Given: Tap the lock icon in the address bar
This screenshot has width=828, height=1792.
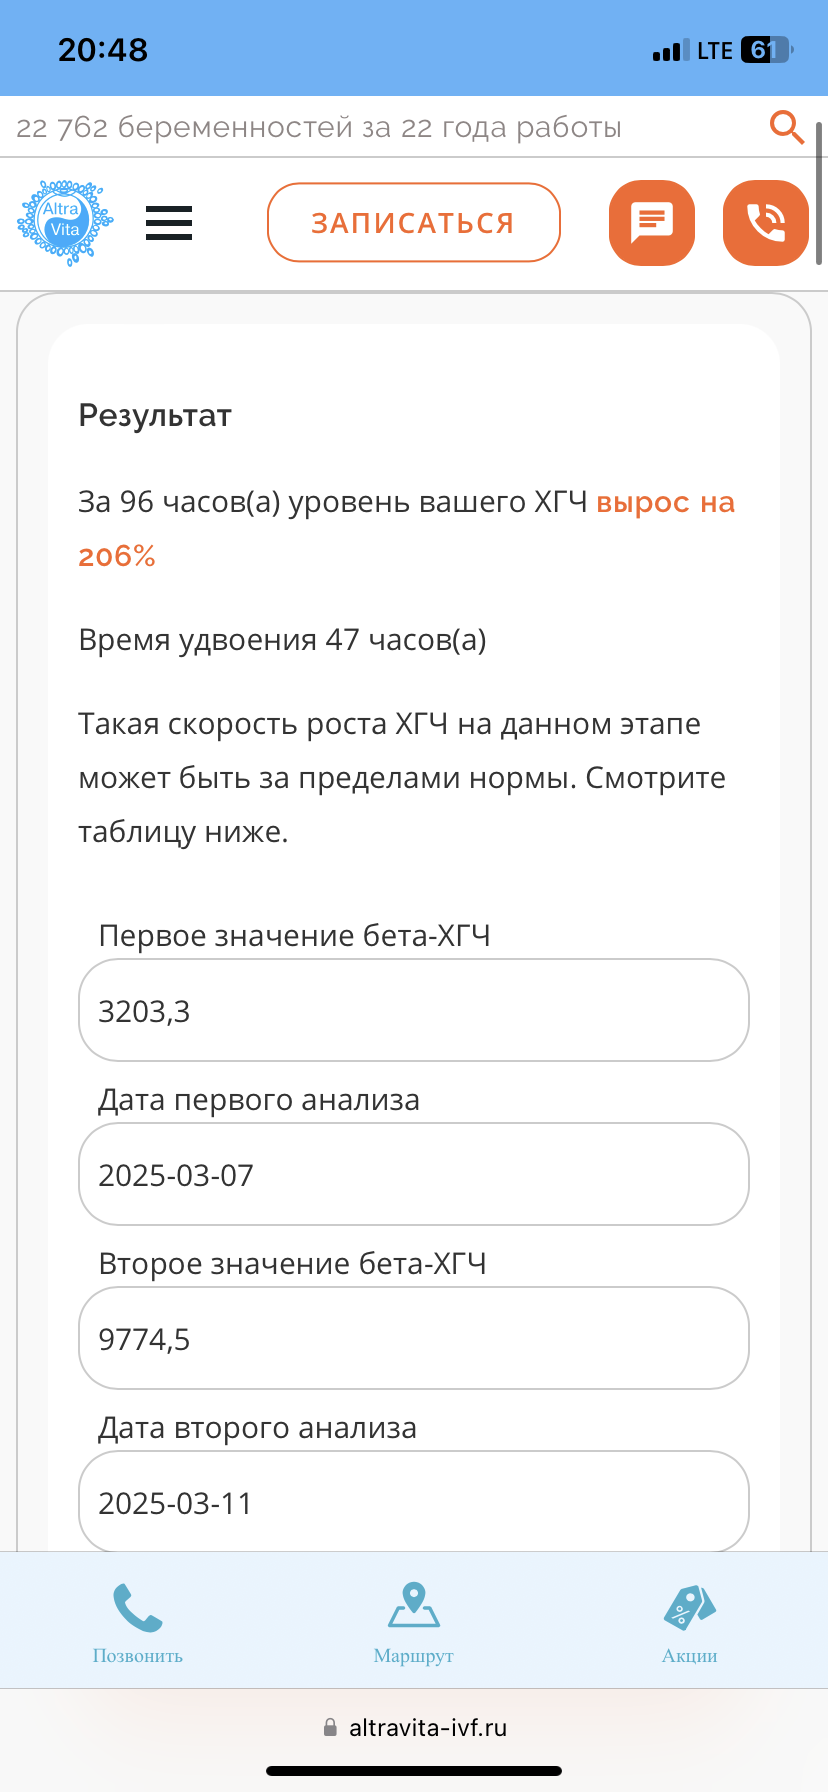Looking at the screenshot, I should point(331,1727).
